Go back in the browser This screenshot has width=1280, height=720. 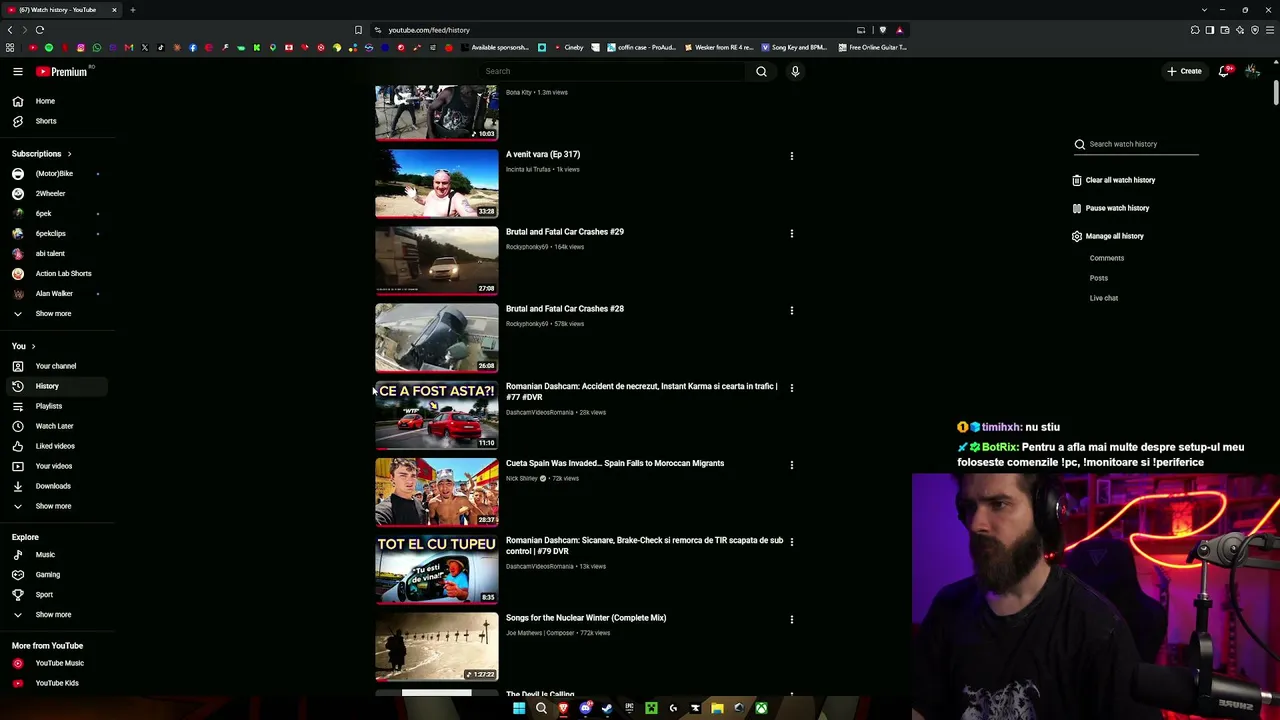click(10, 30)
